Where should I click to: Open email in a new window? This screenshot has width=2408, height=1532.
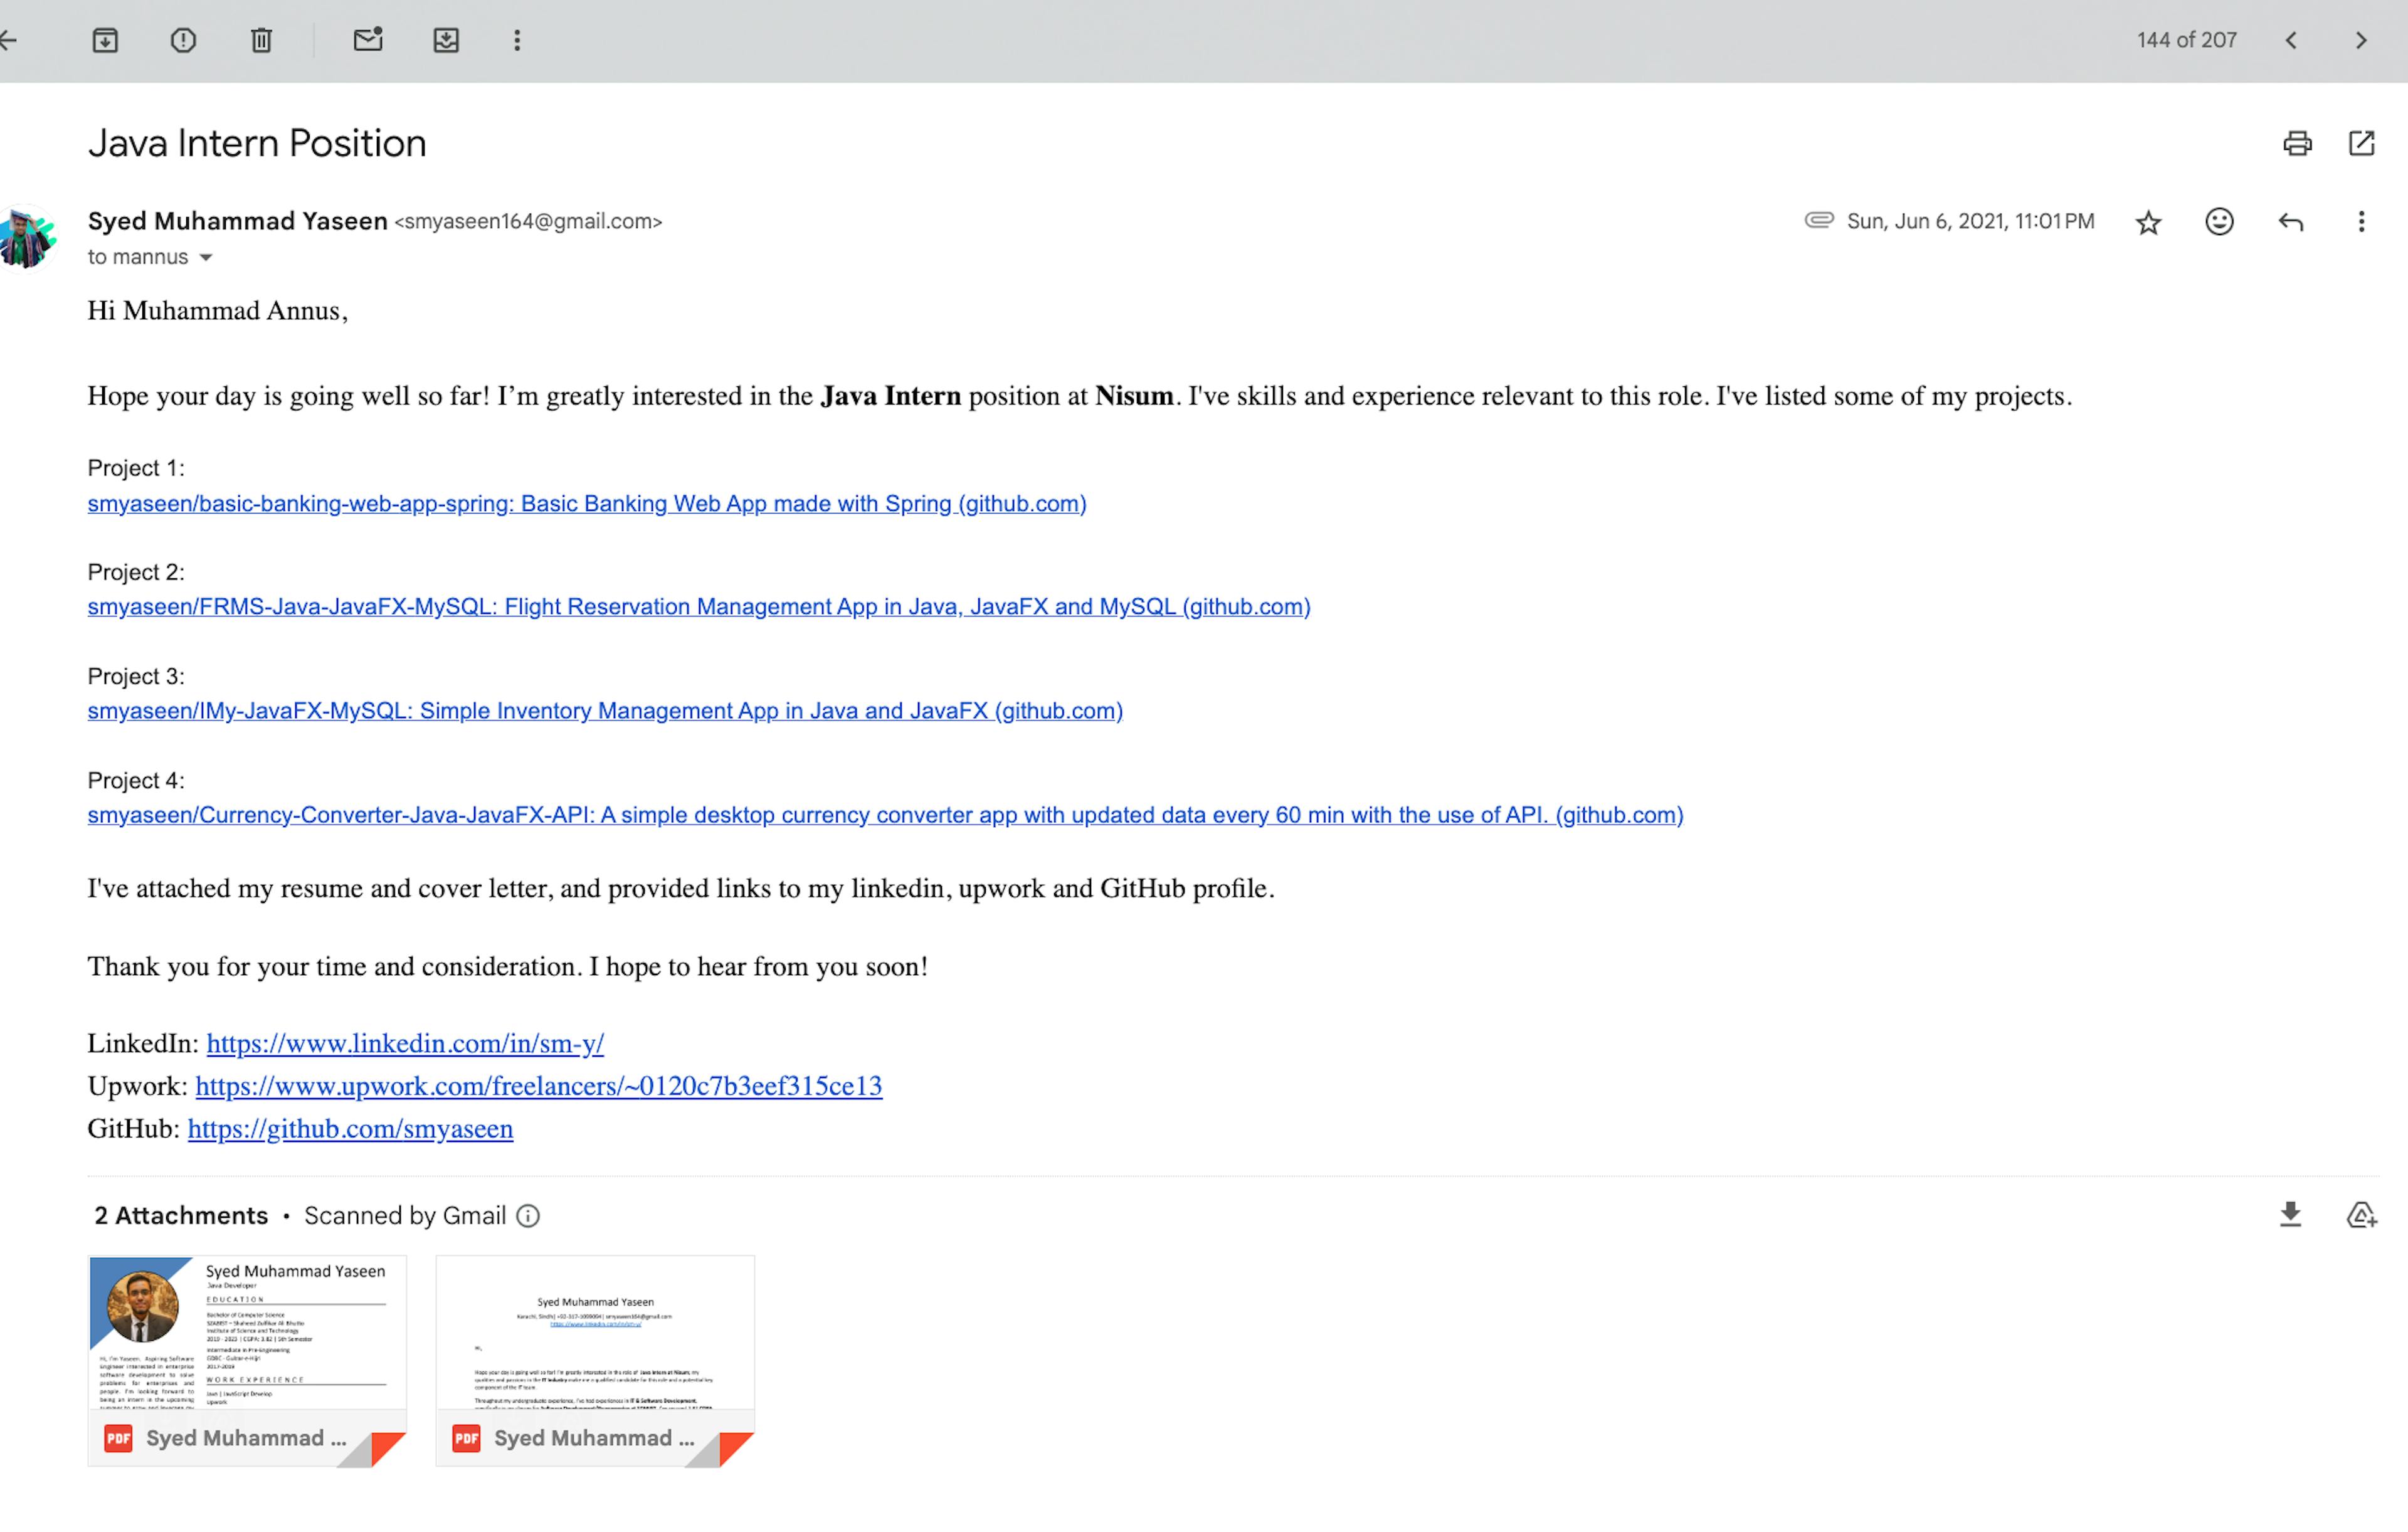pyautogui.click(x=2362, y=143)
